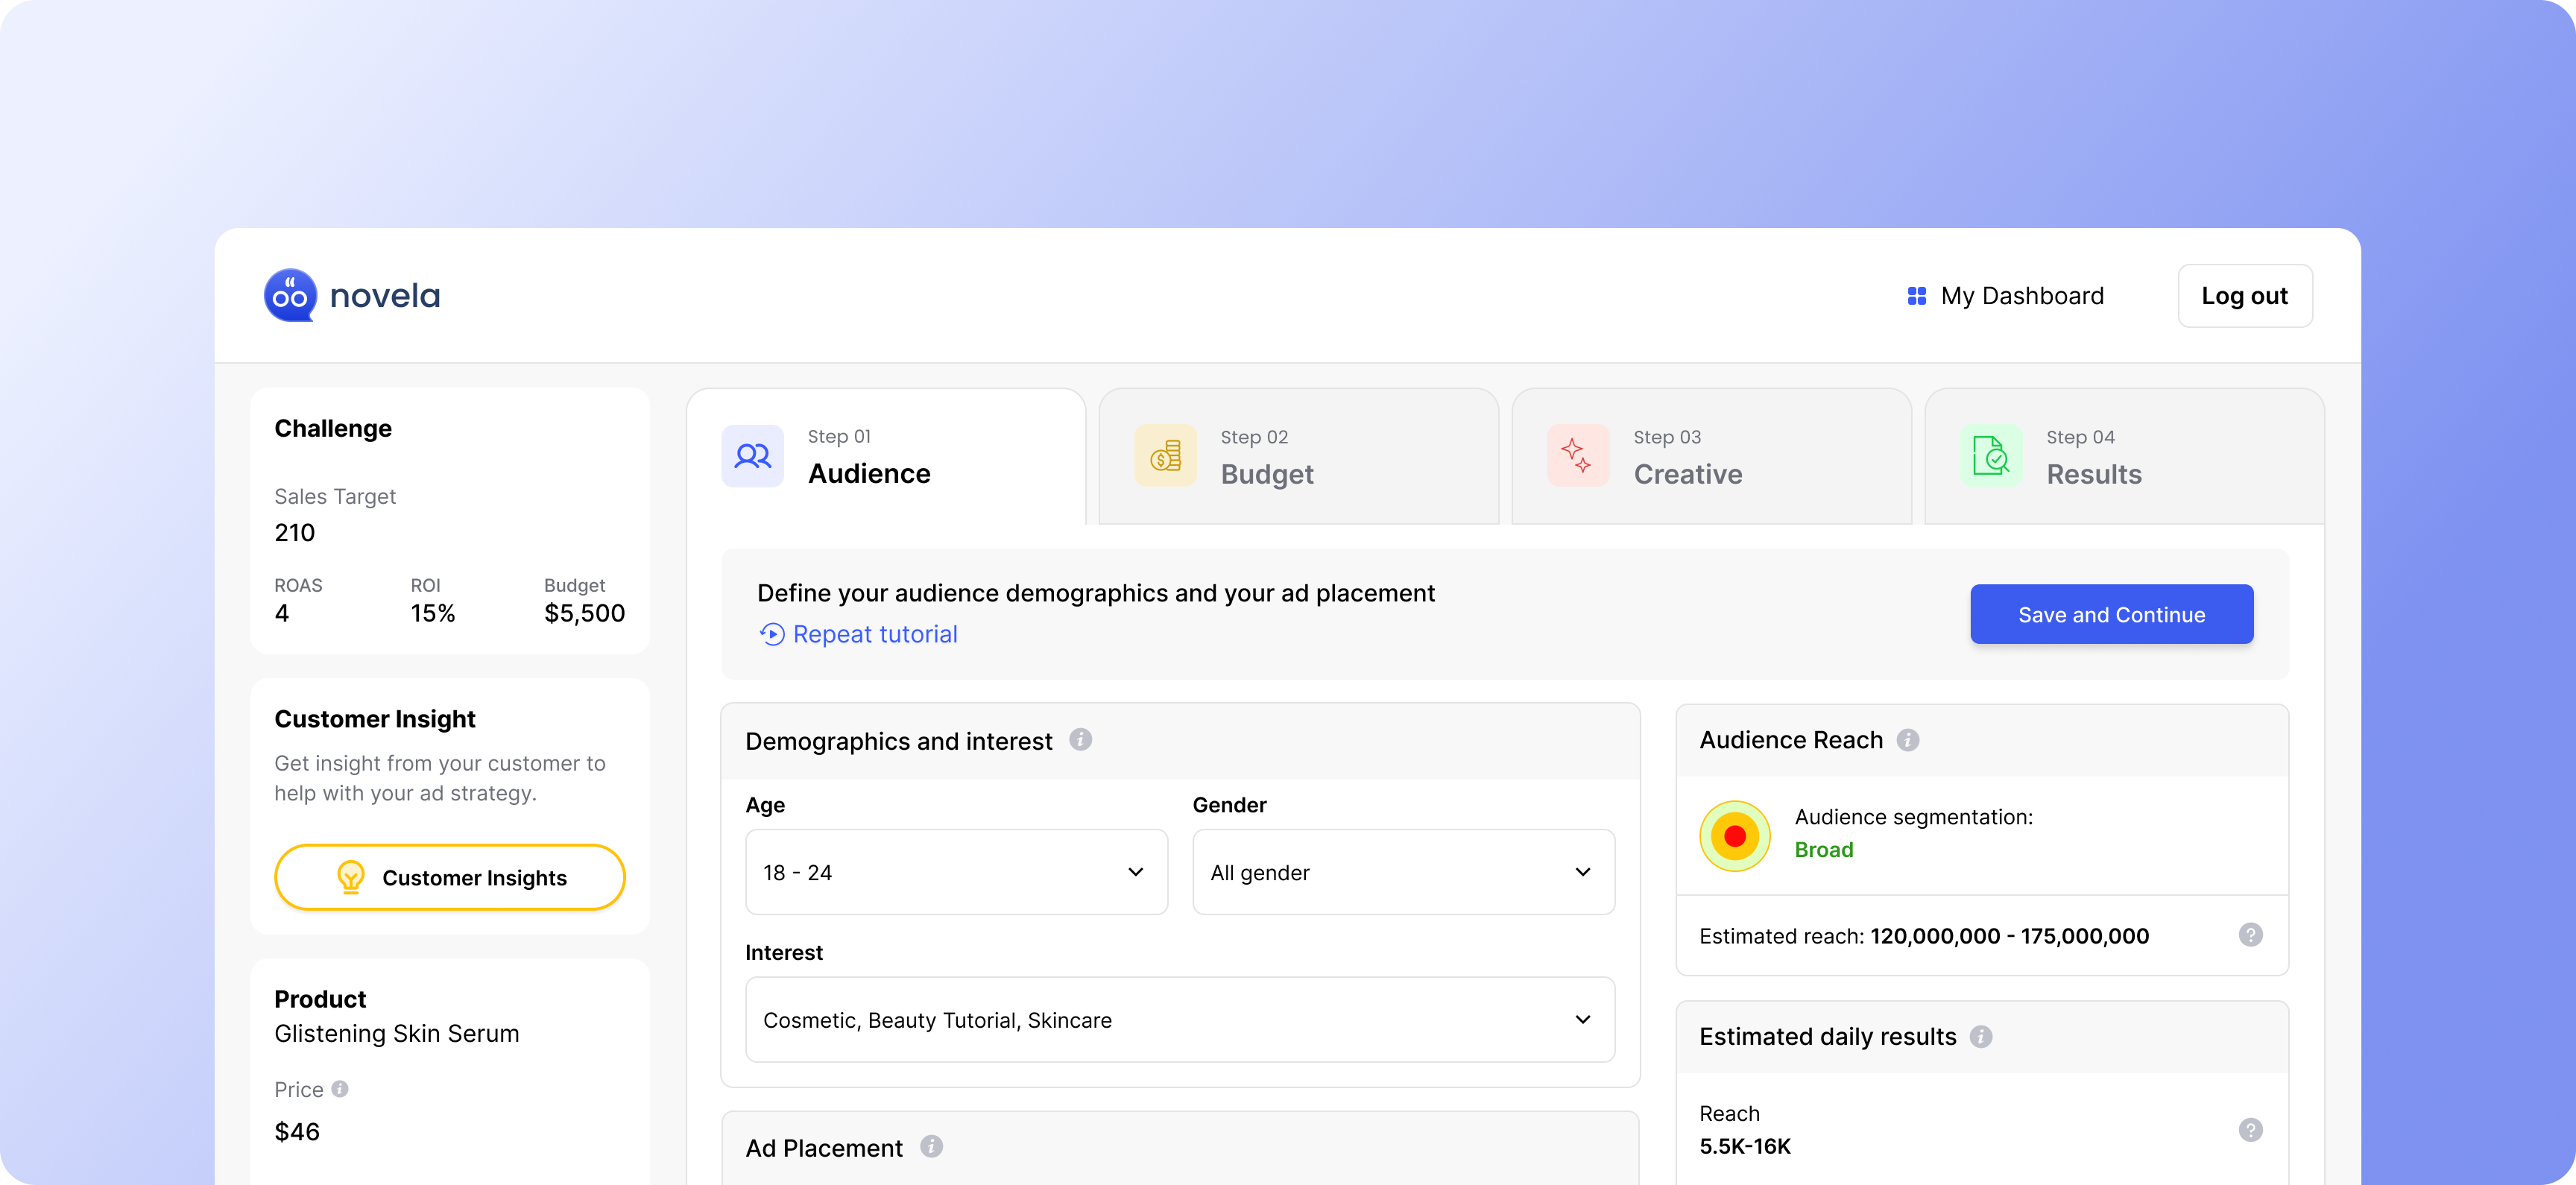Switch to the Step 04 Results tab
Screen dimensions: 2576x1185
click(2125, 456)
